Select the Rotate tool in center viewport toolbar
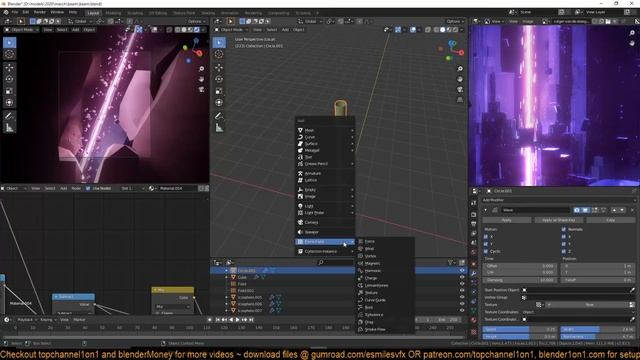640x360 pixels. point(219,79)
